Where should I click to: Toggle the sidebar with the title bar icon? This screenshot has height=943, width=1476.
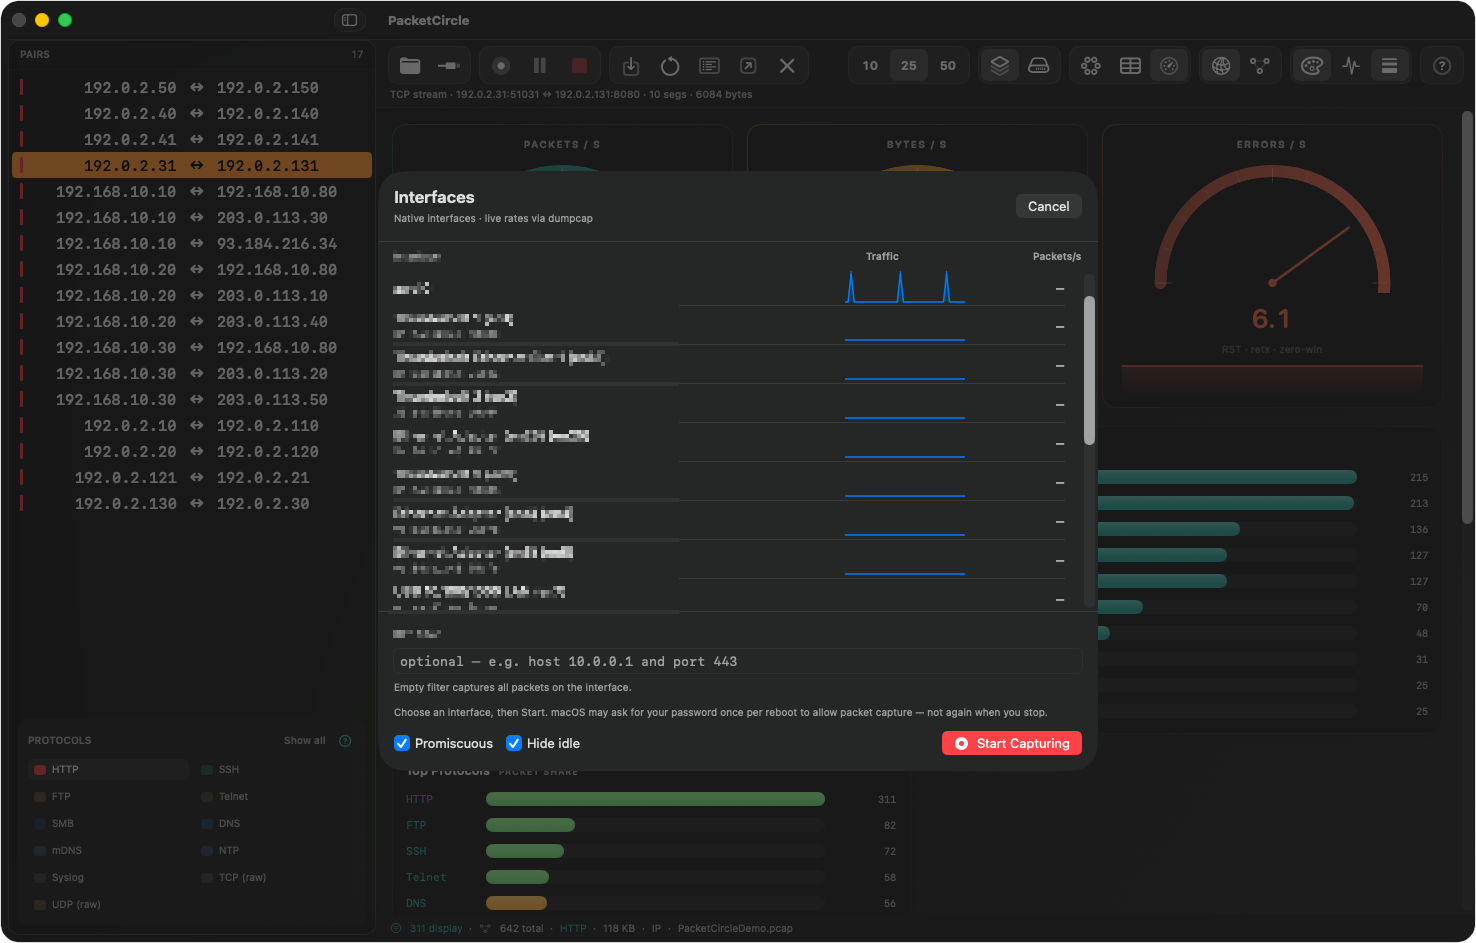[x=349, y=20]
